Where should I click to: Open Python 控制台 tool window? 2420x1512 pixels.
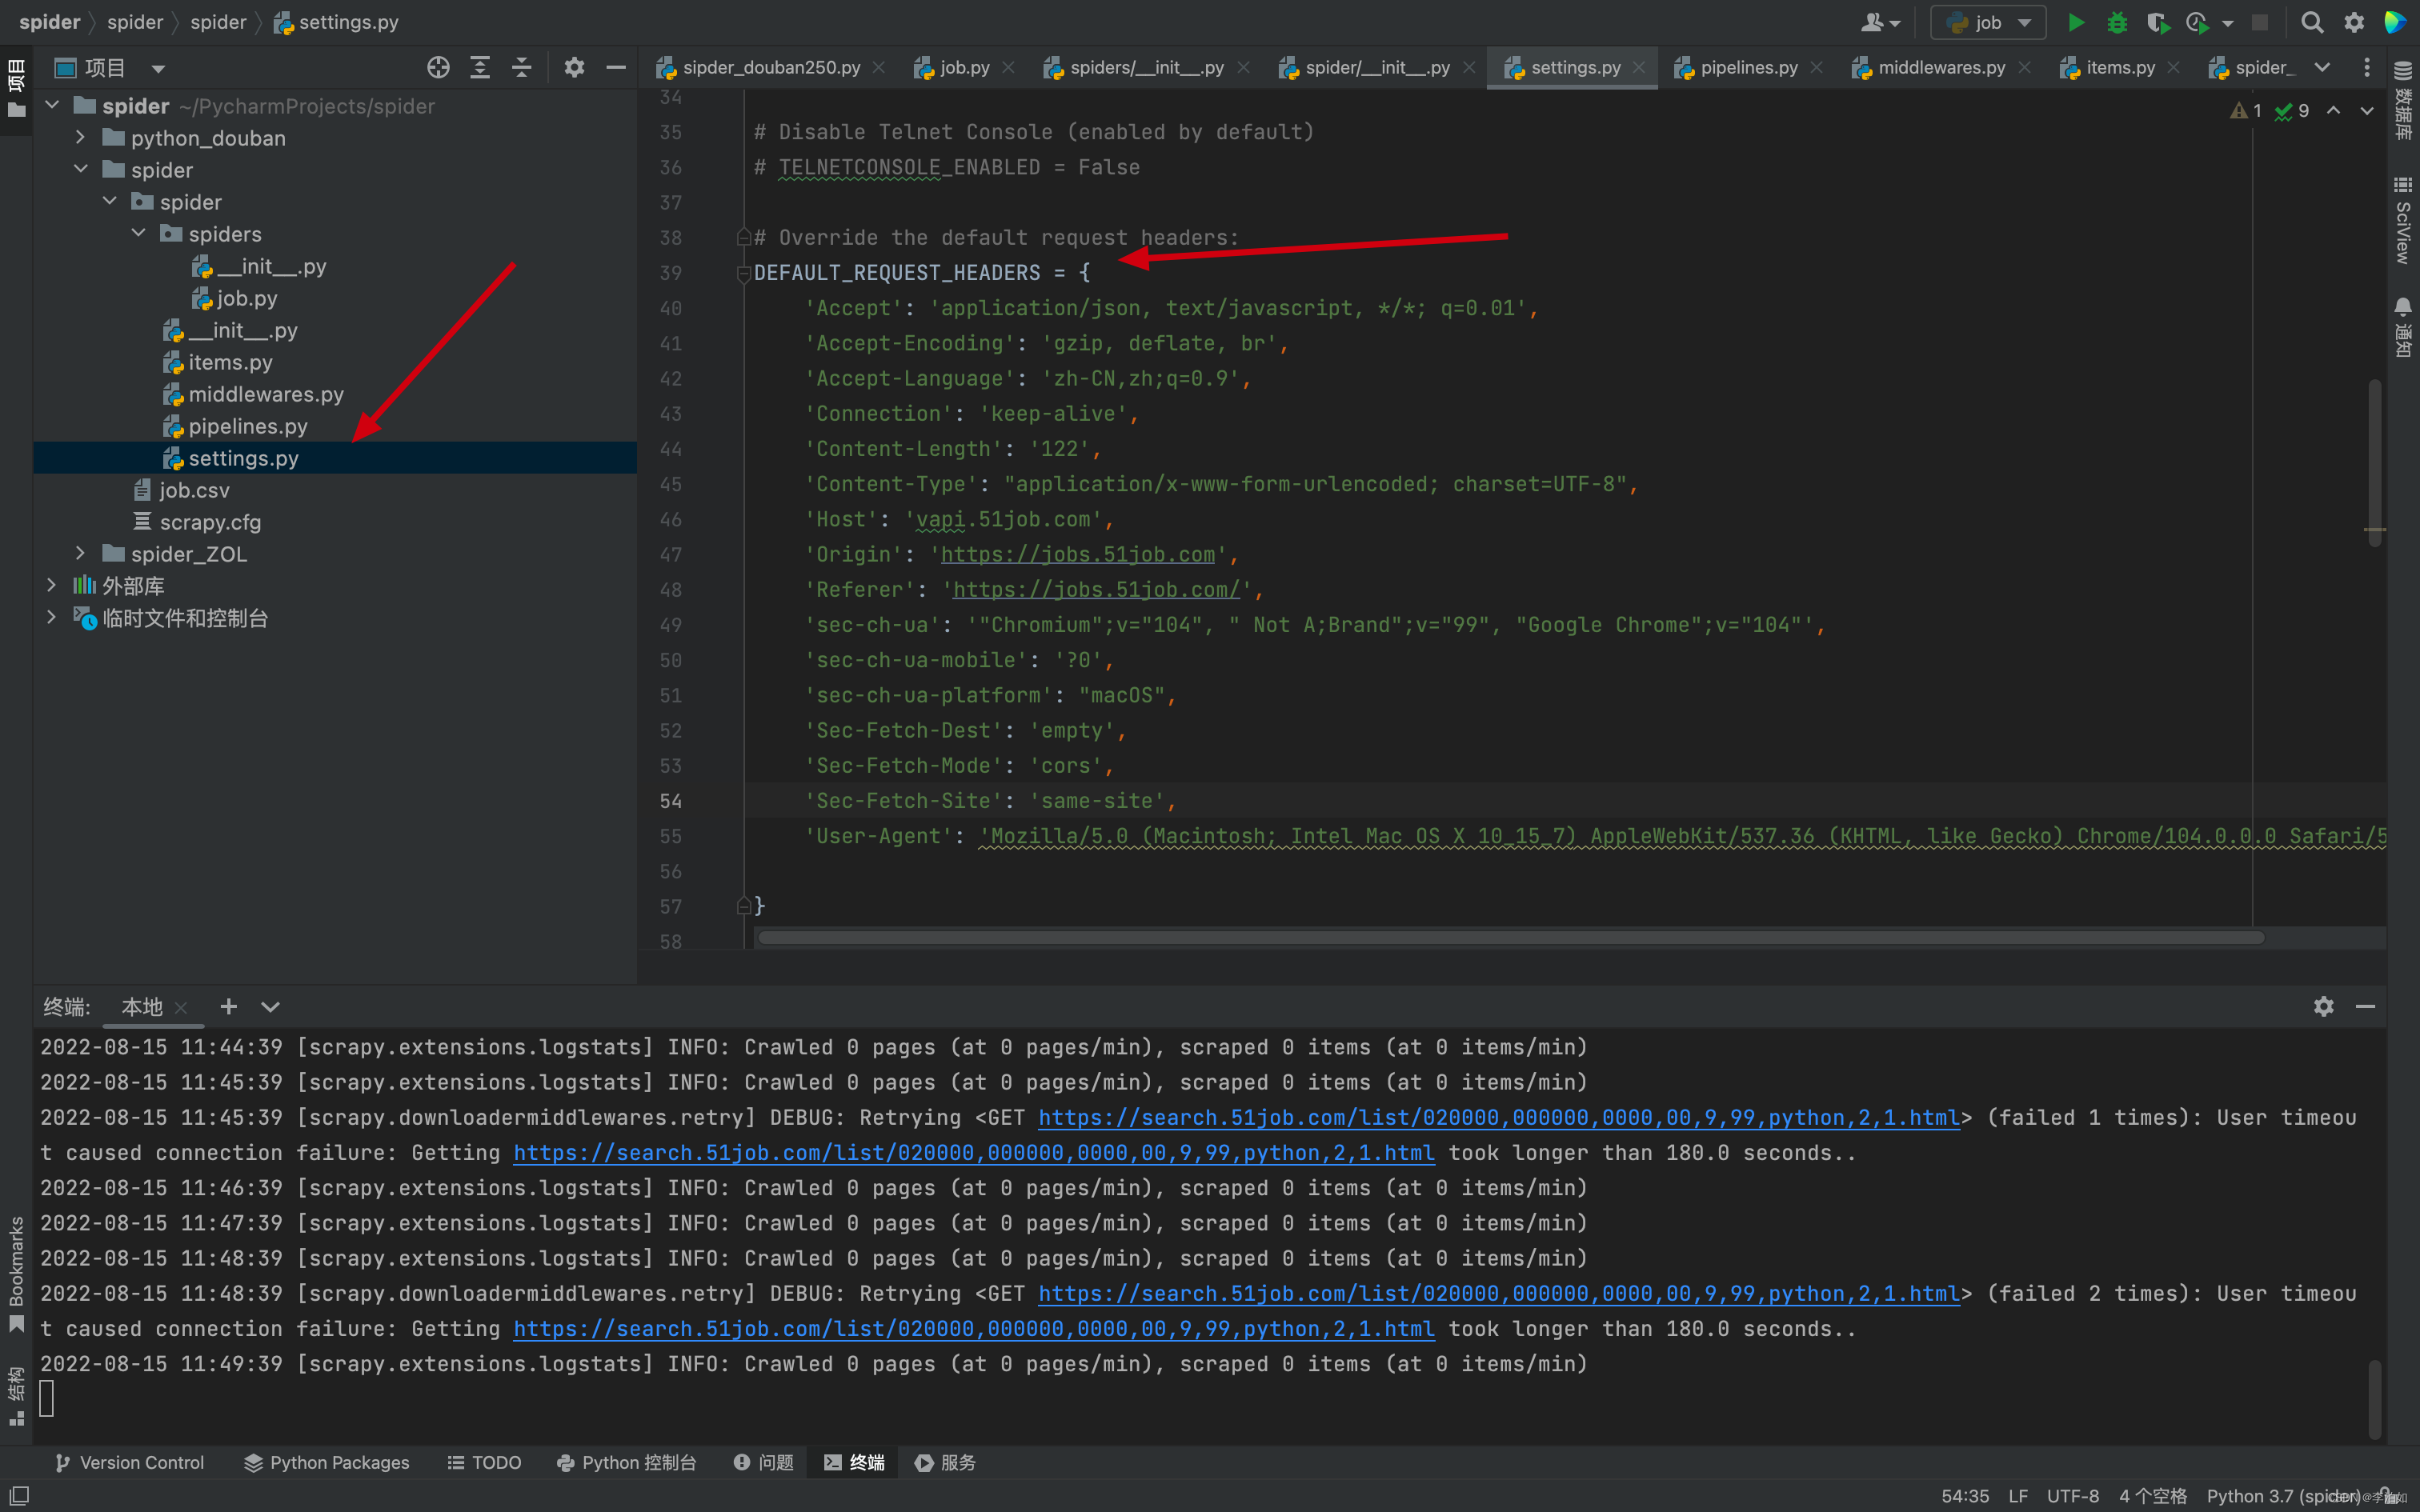point(627,1462)
